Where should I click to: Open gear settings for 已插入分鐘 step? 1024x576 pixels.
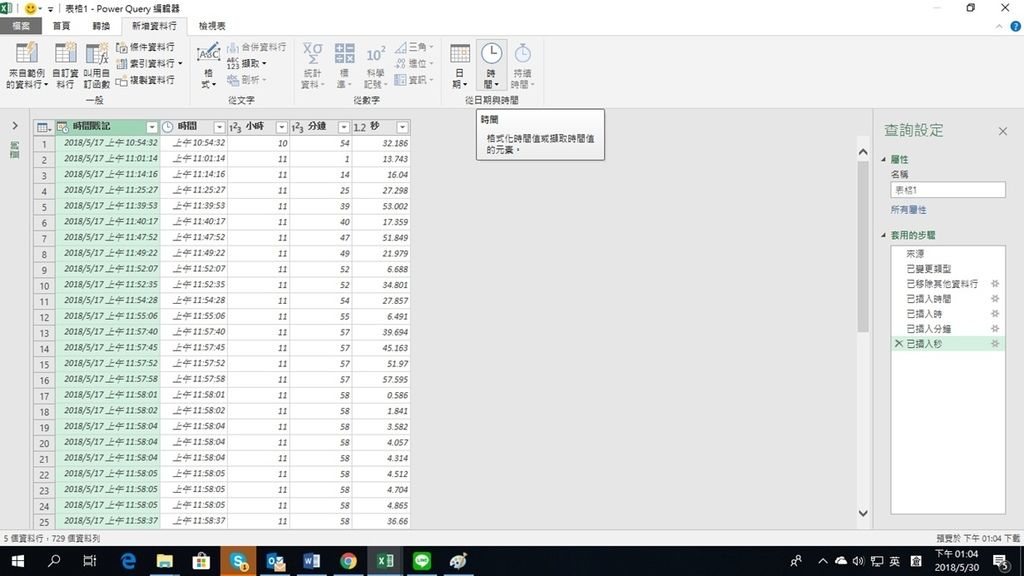995,328
